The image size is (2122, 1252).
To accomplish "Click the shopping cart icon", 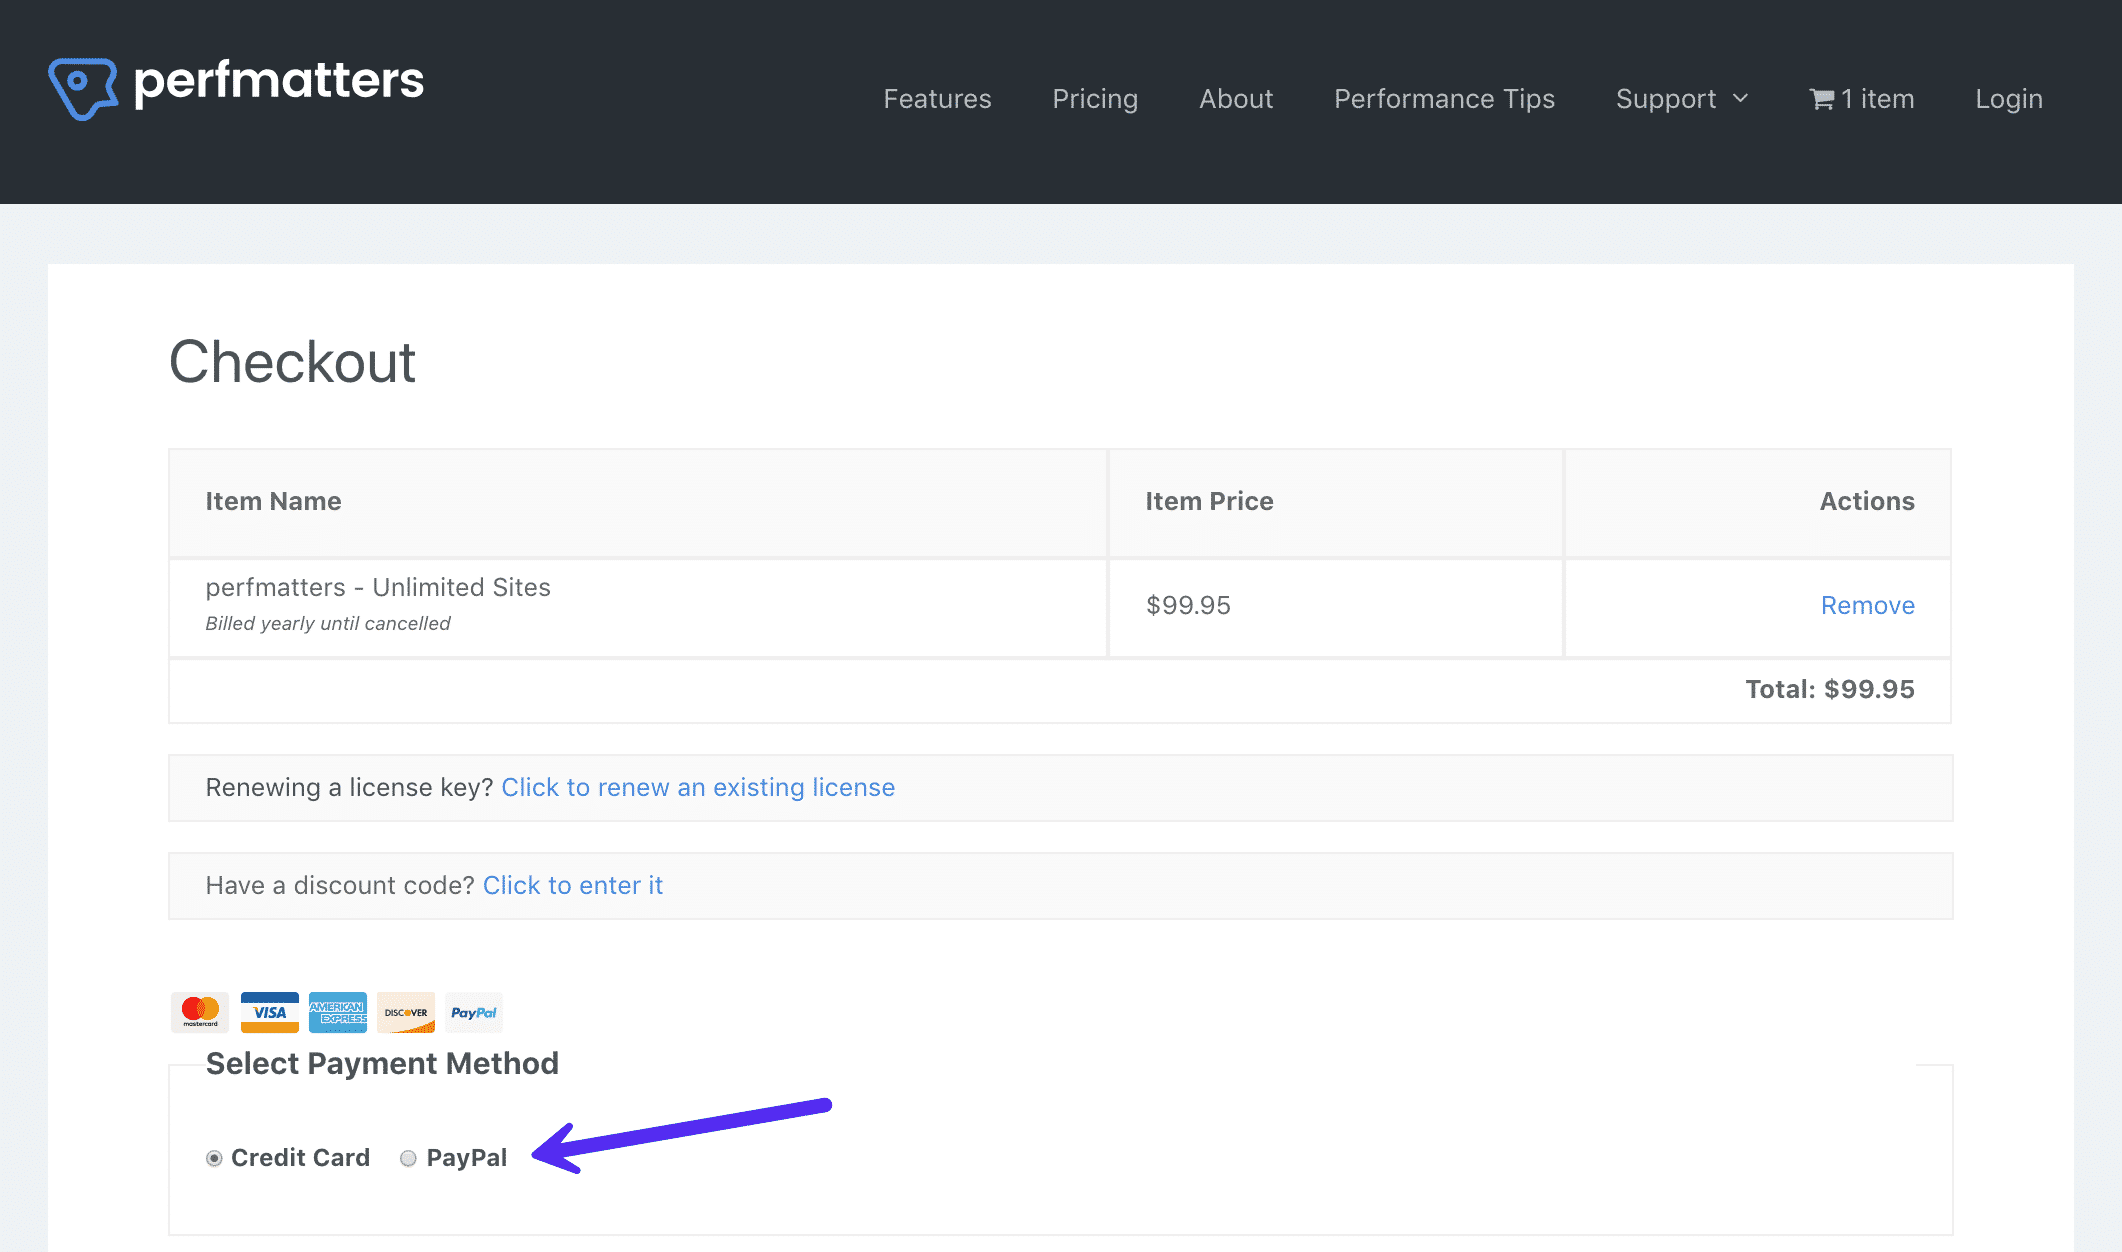I will (x=1818, y=98).
